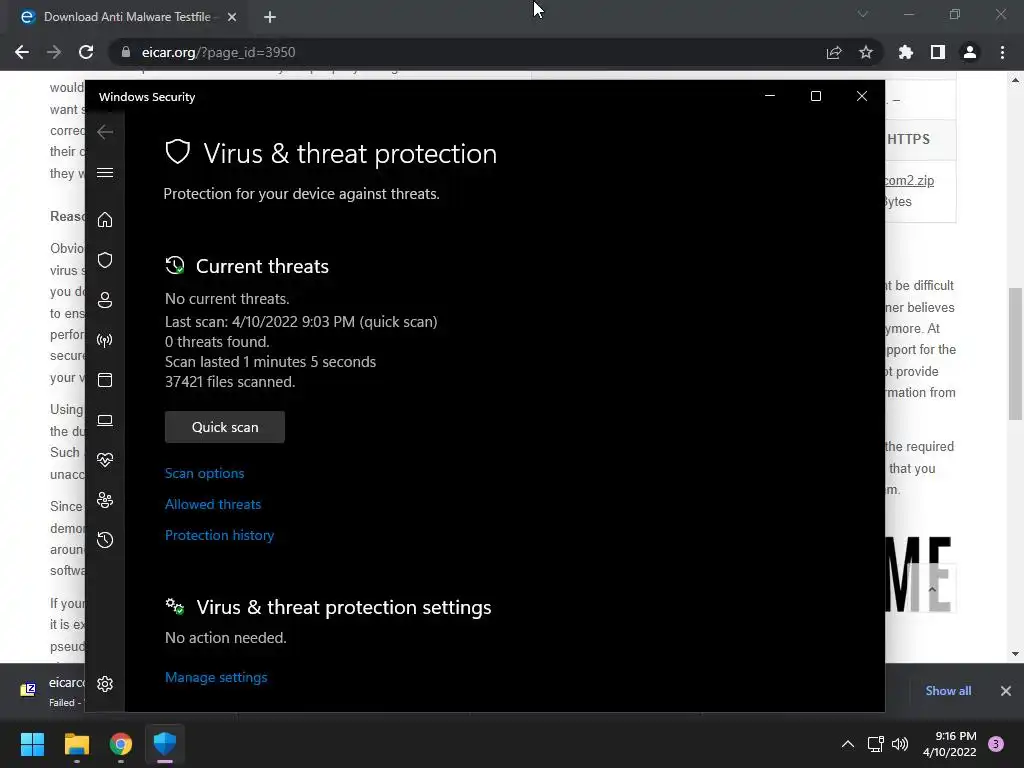Open network status tray icon
The image size is (1024, 768).
tap(876, 744)
